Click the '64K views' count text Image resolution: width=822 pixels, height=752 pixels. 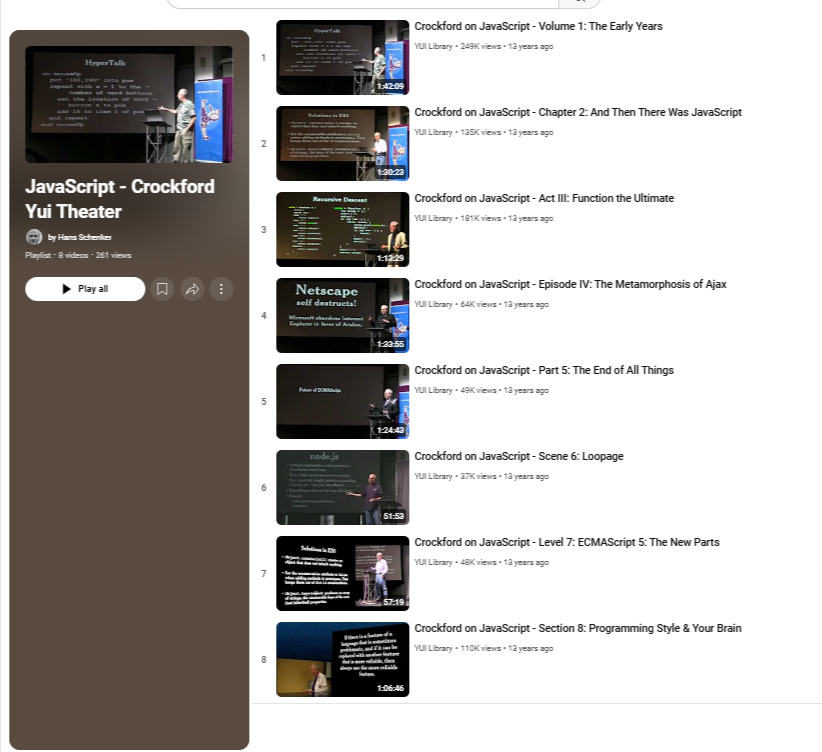point(479,304)
